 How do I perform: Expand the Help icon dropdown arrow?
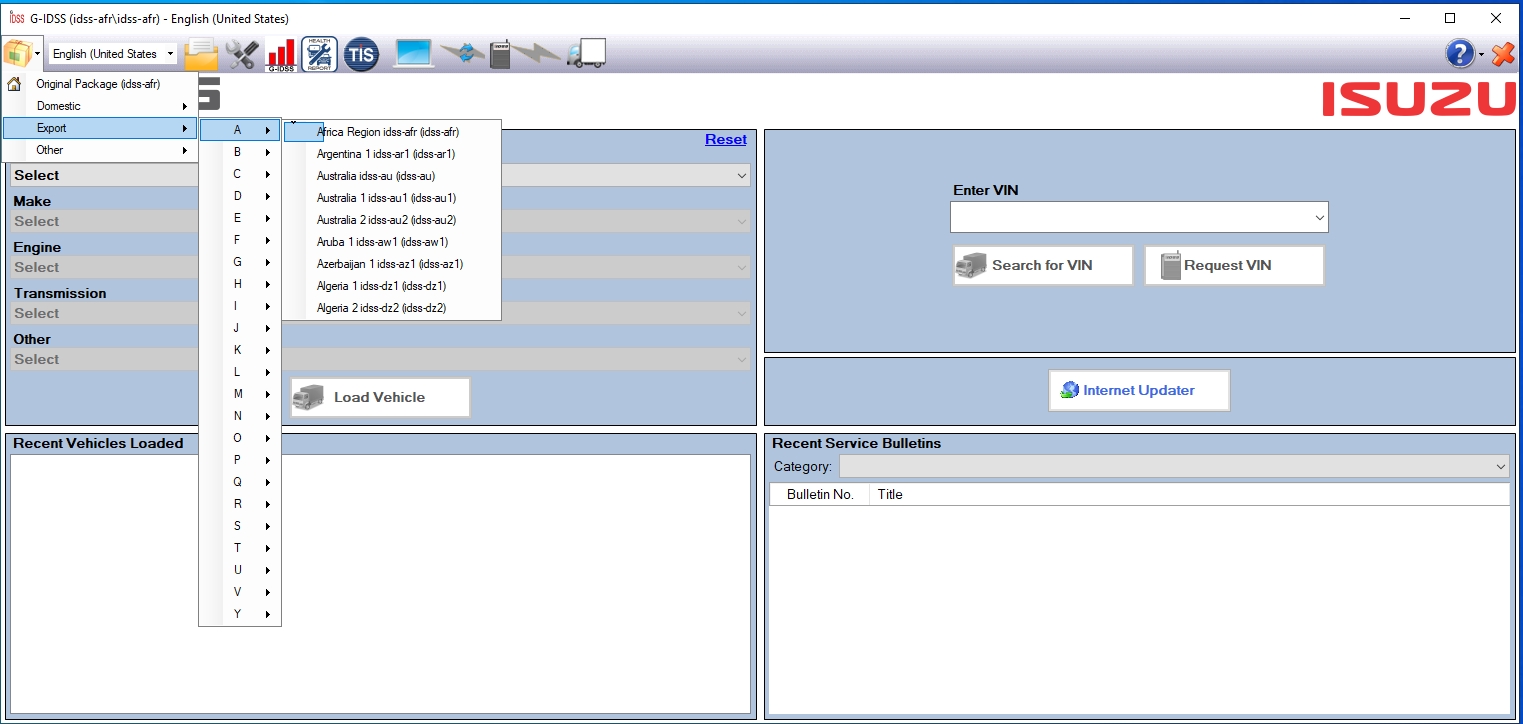click(1482, 54)
